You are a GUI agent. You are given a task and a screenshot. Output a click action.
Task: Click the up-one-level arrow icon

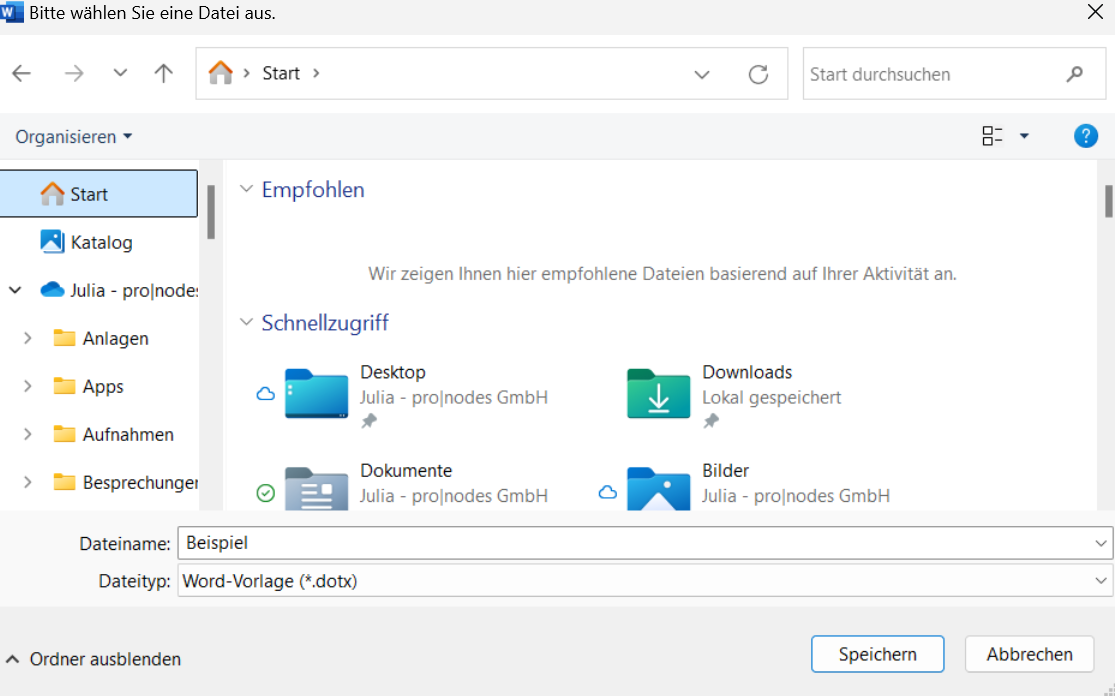pos(164,73)
